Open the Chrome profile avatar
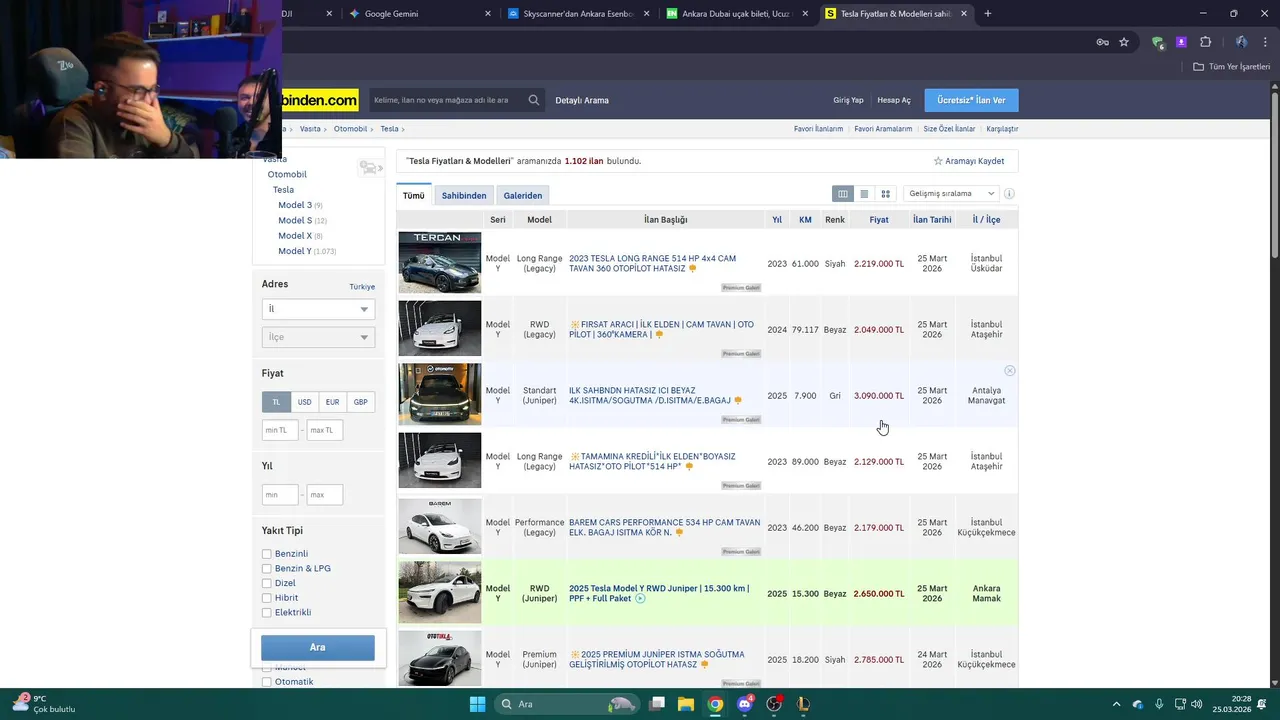This screenshot has height=720, width=1280. click(x=1241, y=42)
